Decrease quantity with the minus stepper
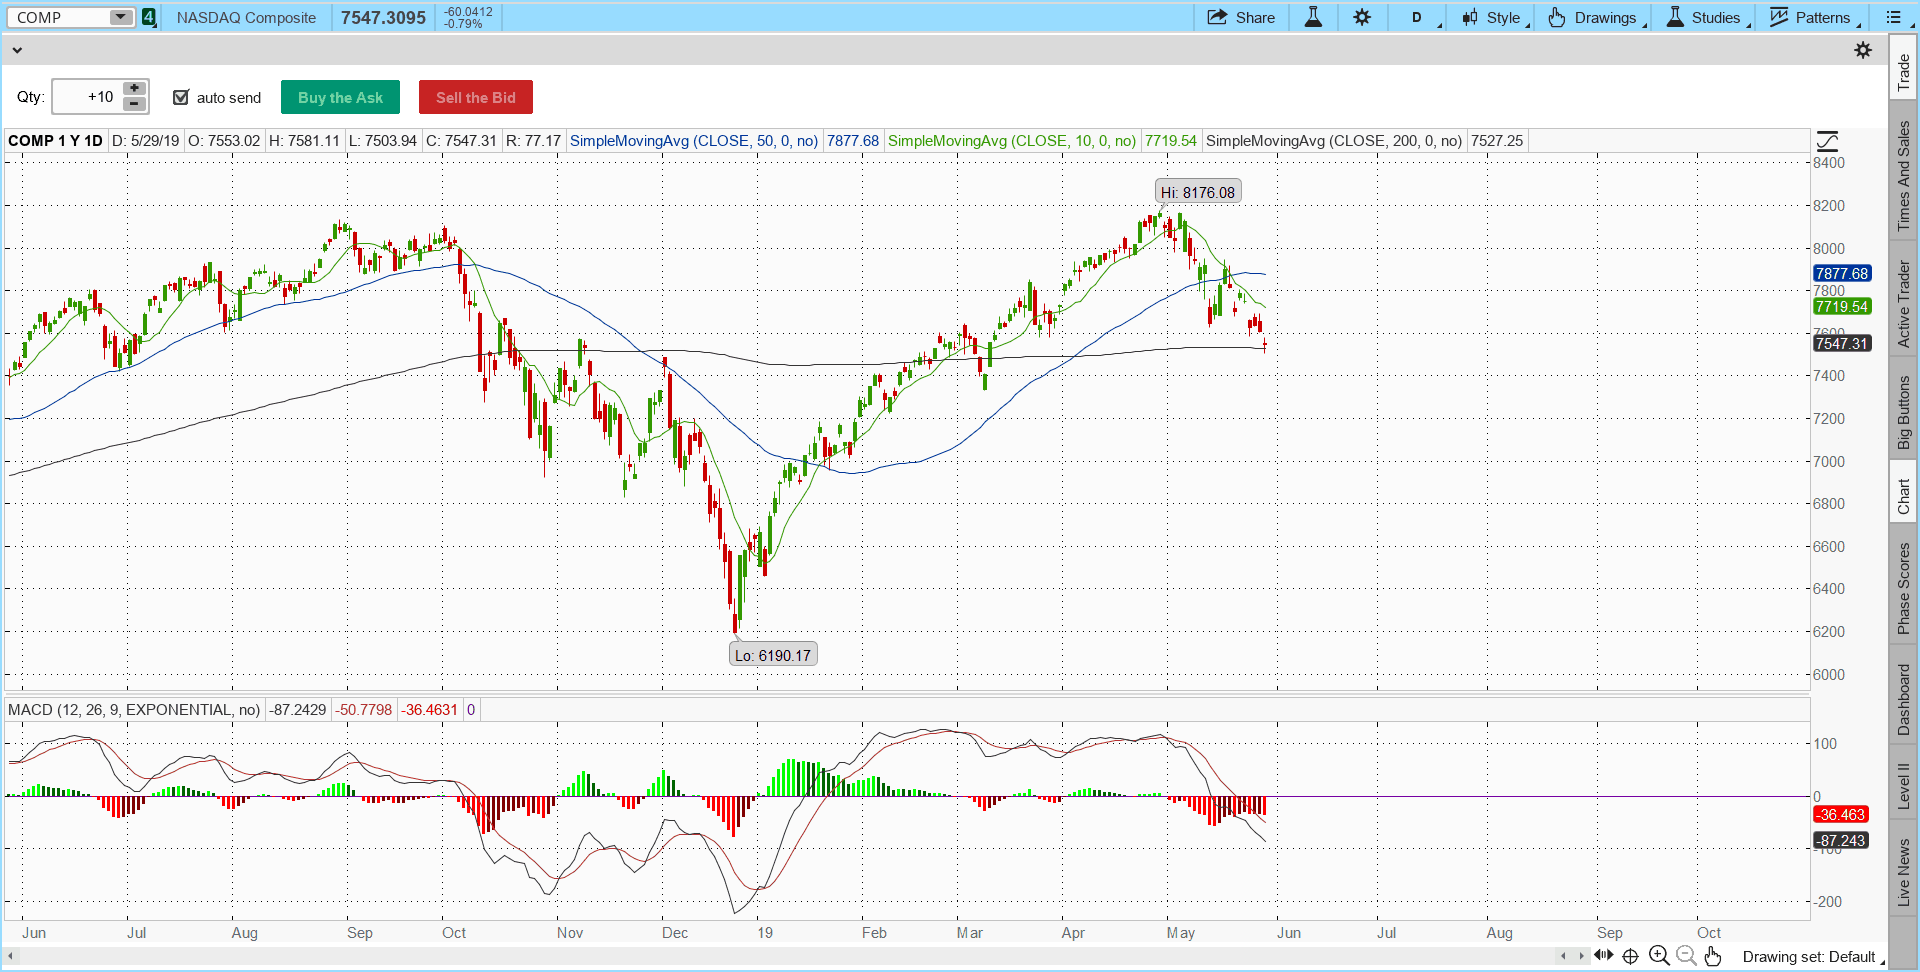 (x=134, y=104)
